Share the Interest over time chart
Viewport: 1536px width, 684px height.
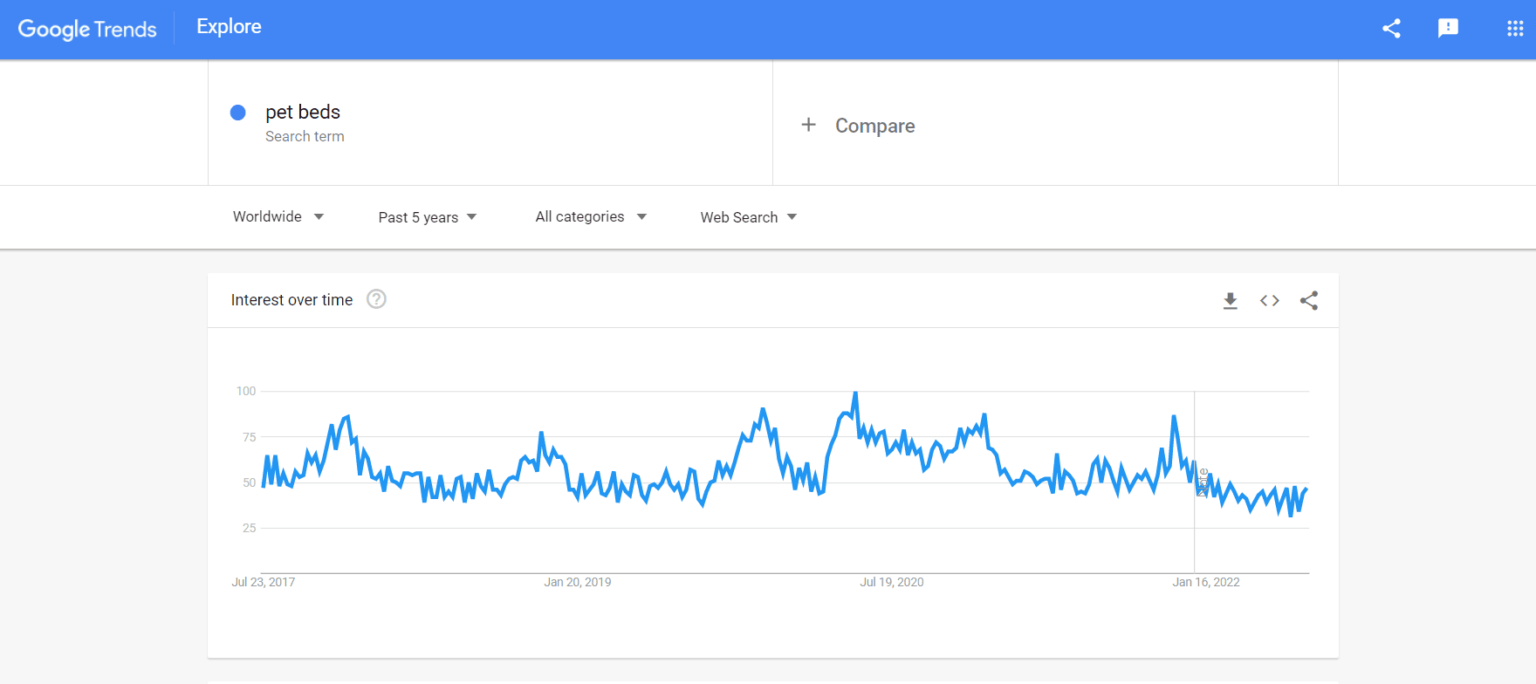pyautogui.click(x=1309, y=300)
